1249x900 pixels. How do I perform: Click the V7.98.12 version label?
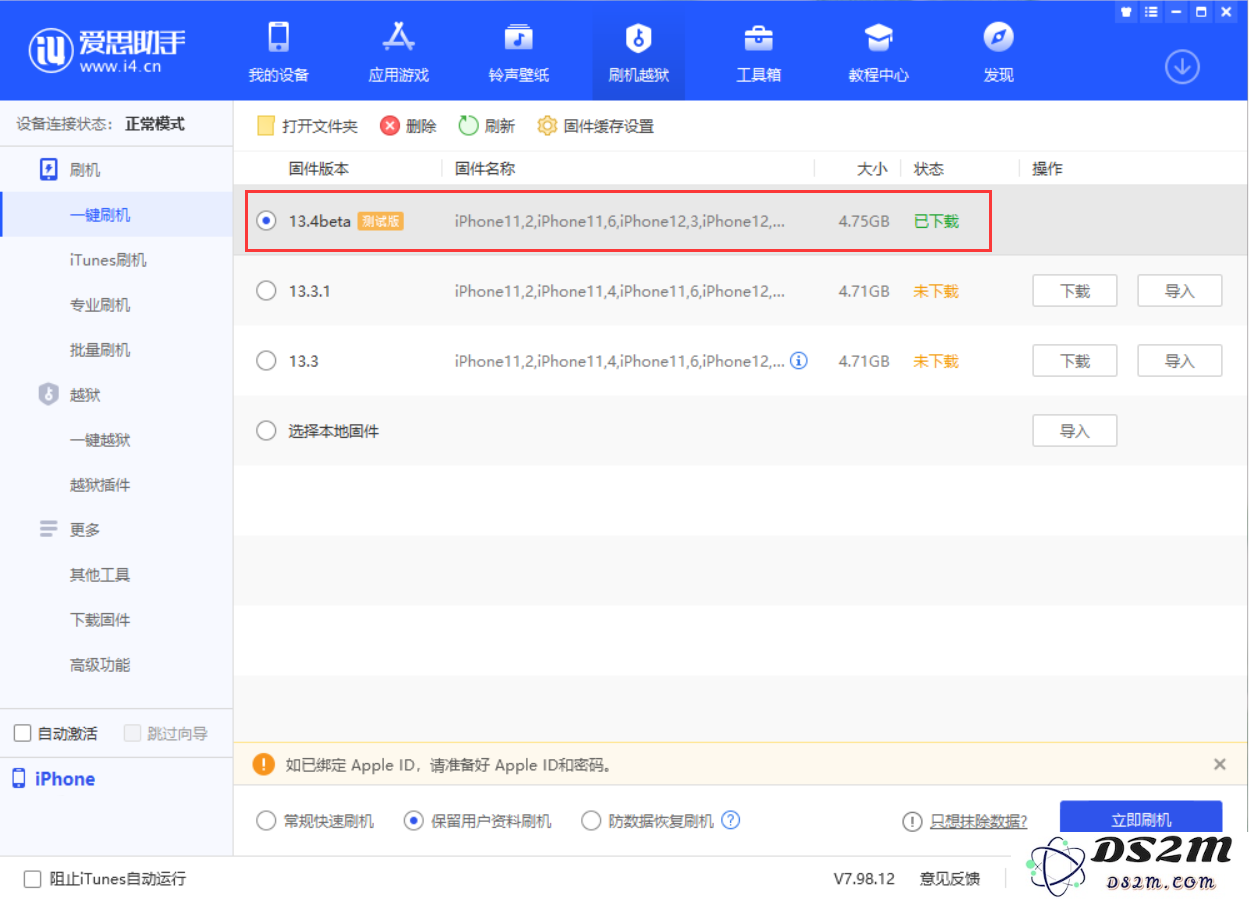click(x=864, y=879)
